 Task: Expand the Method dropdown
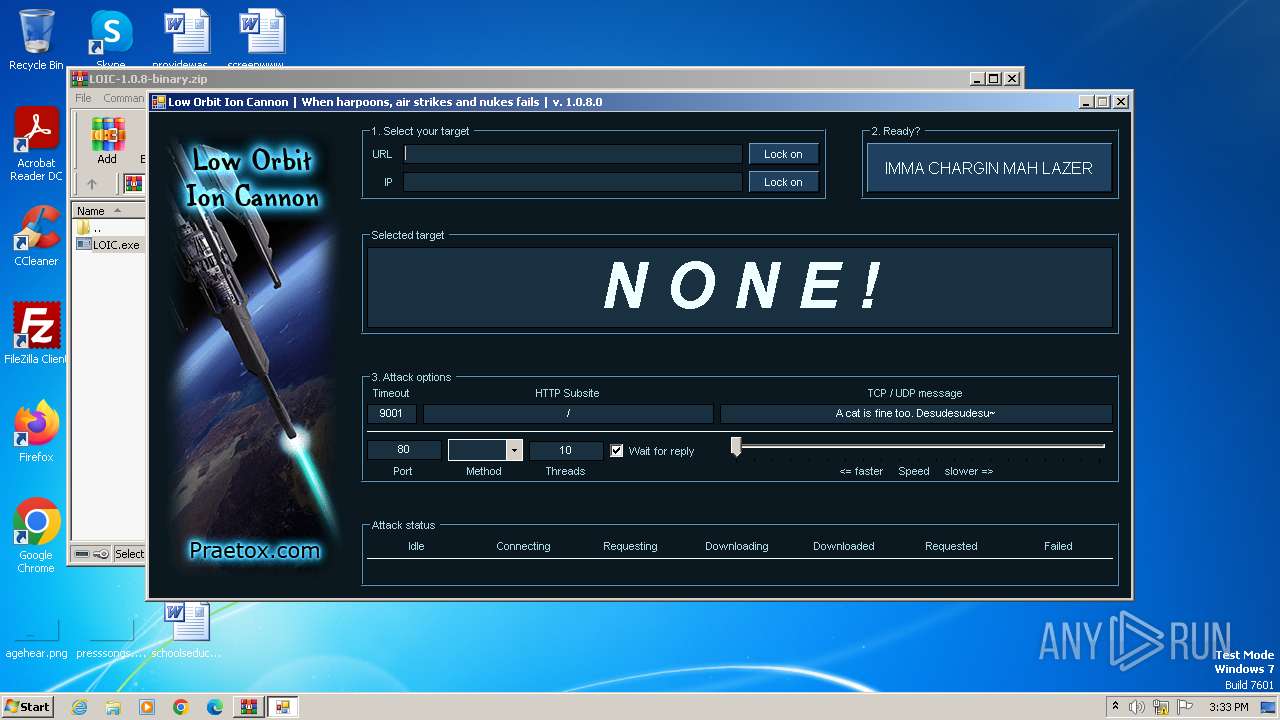coord(514,450)
